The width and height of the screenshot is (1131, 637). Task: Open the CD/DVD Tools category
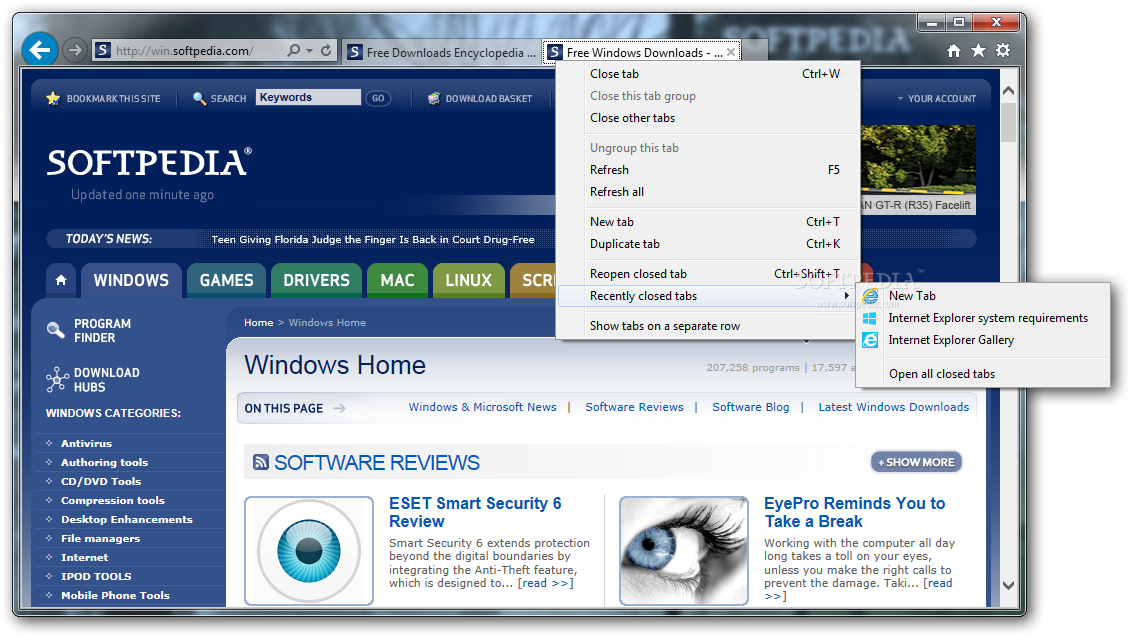click(x=101, y=481)
